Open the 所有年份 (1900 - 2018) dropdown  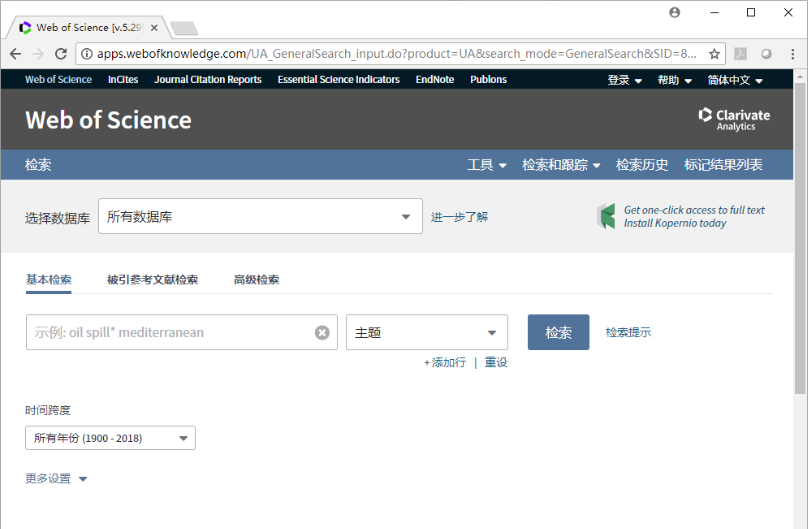click(110, 438)
